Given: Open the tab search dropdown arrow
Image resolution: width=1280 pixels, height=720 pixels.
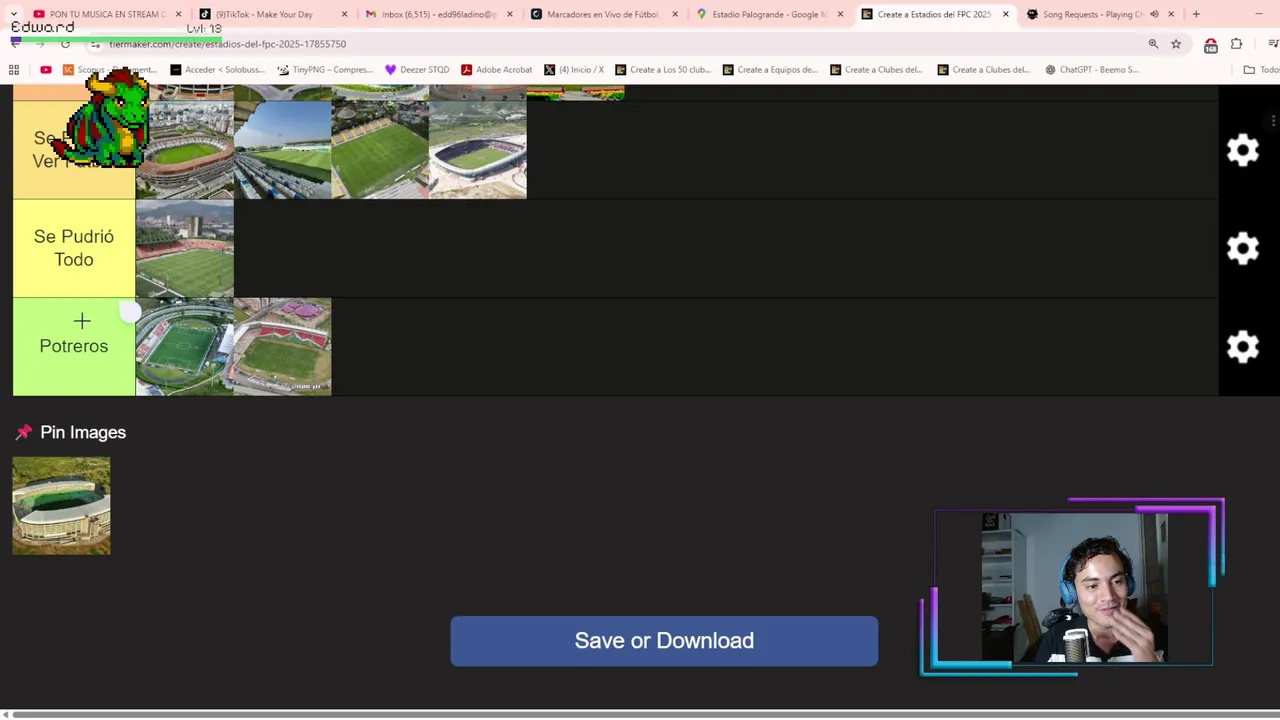Looking at the screenshot, I should coord(14,14).
